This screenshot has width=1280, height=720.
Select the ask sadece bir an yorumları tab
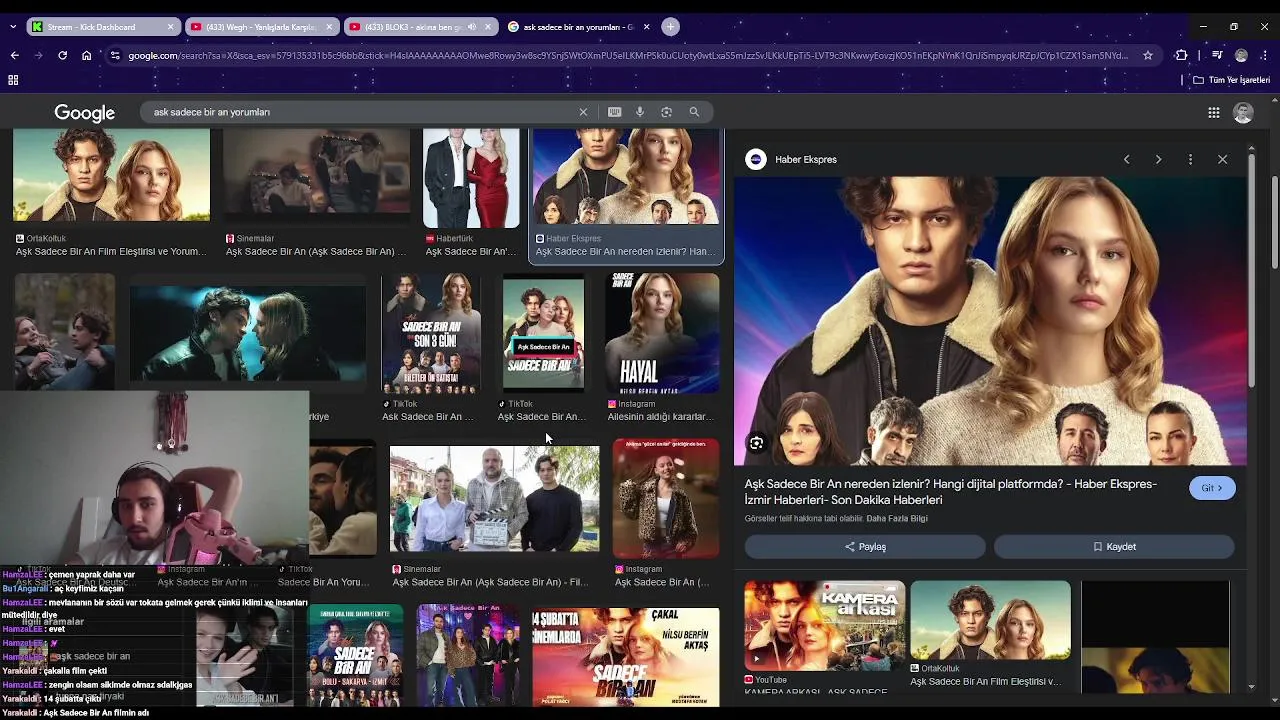(x=578, y=27)
